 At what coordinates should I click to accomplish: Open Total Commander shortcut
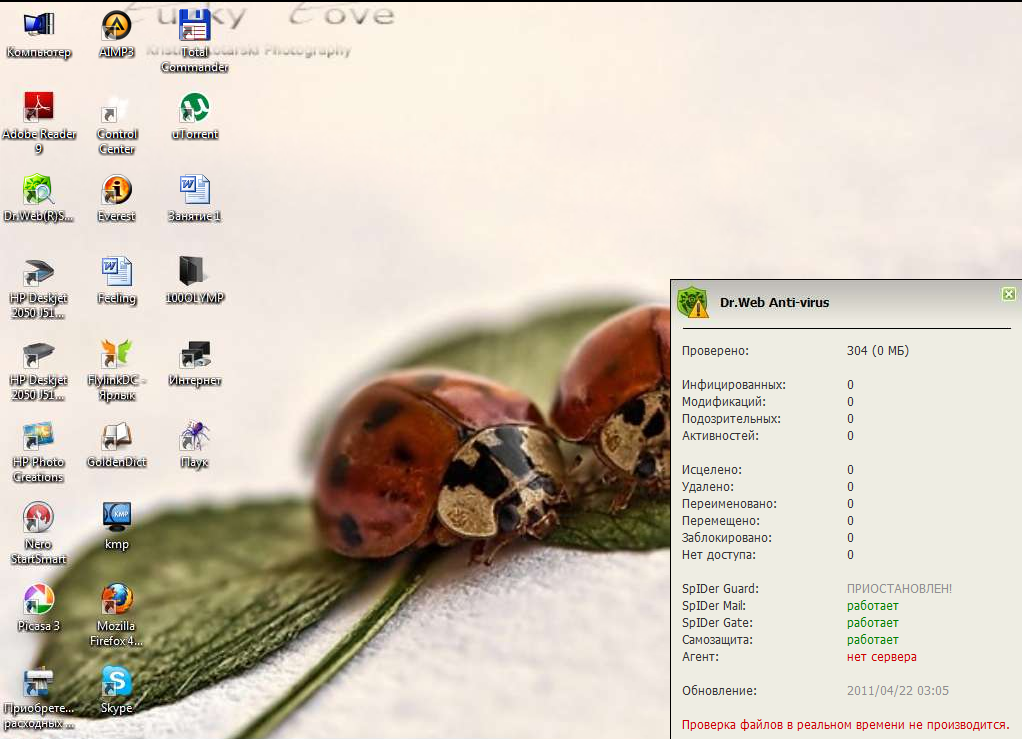[195, 26]
